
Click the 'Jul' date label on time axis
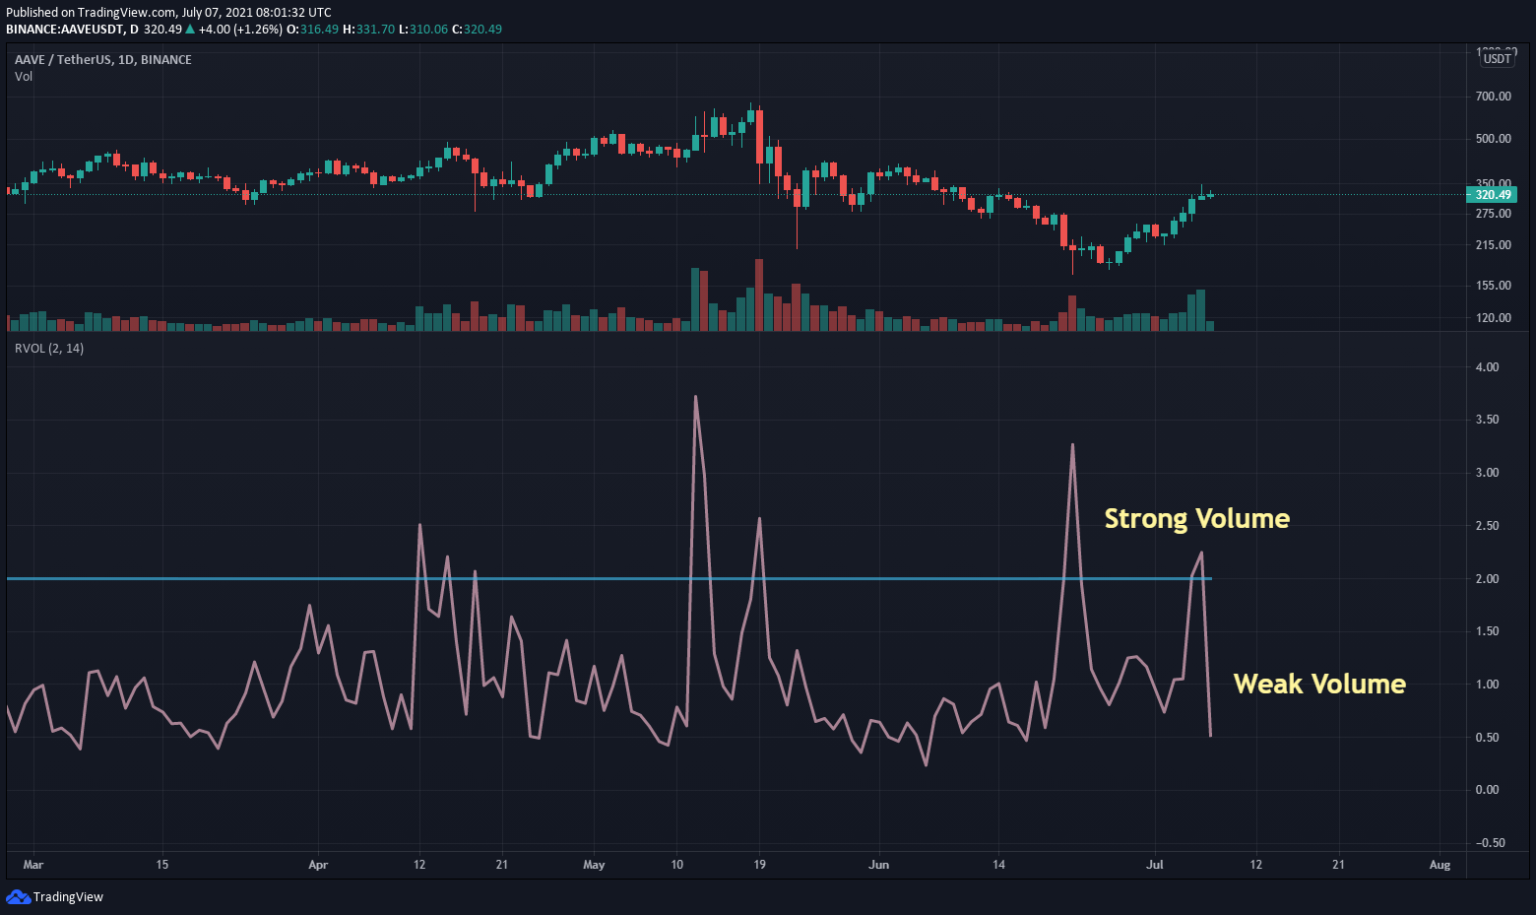click(x=1155, y=864)
